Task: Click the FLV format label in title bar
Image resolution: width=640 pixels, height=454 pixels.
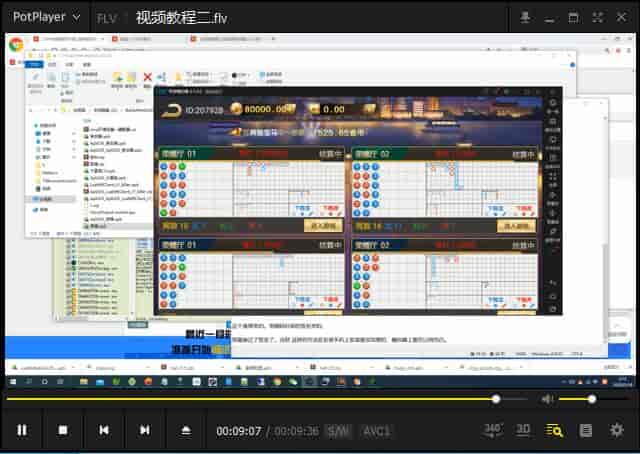Action: click(106, 18)
